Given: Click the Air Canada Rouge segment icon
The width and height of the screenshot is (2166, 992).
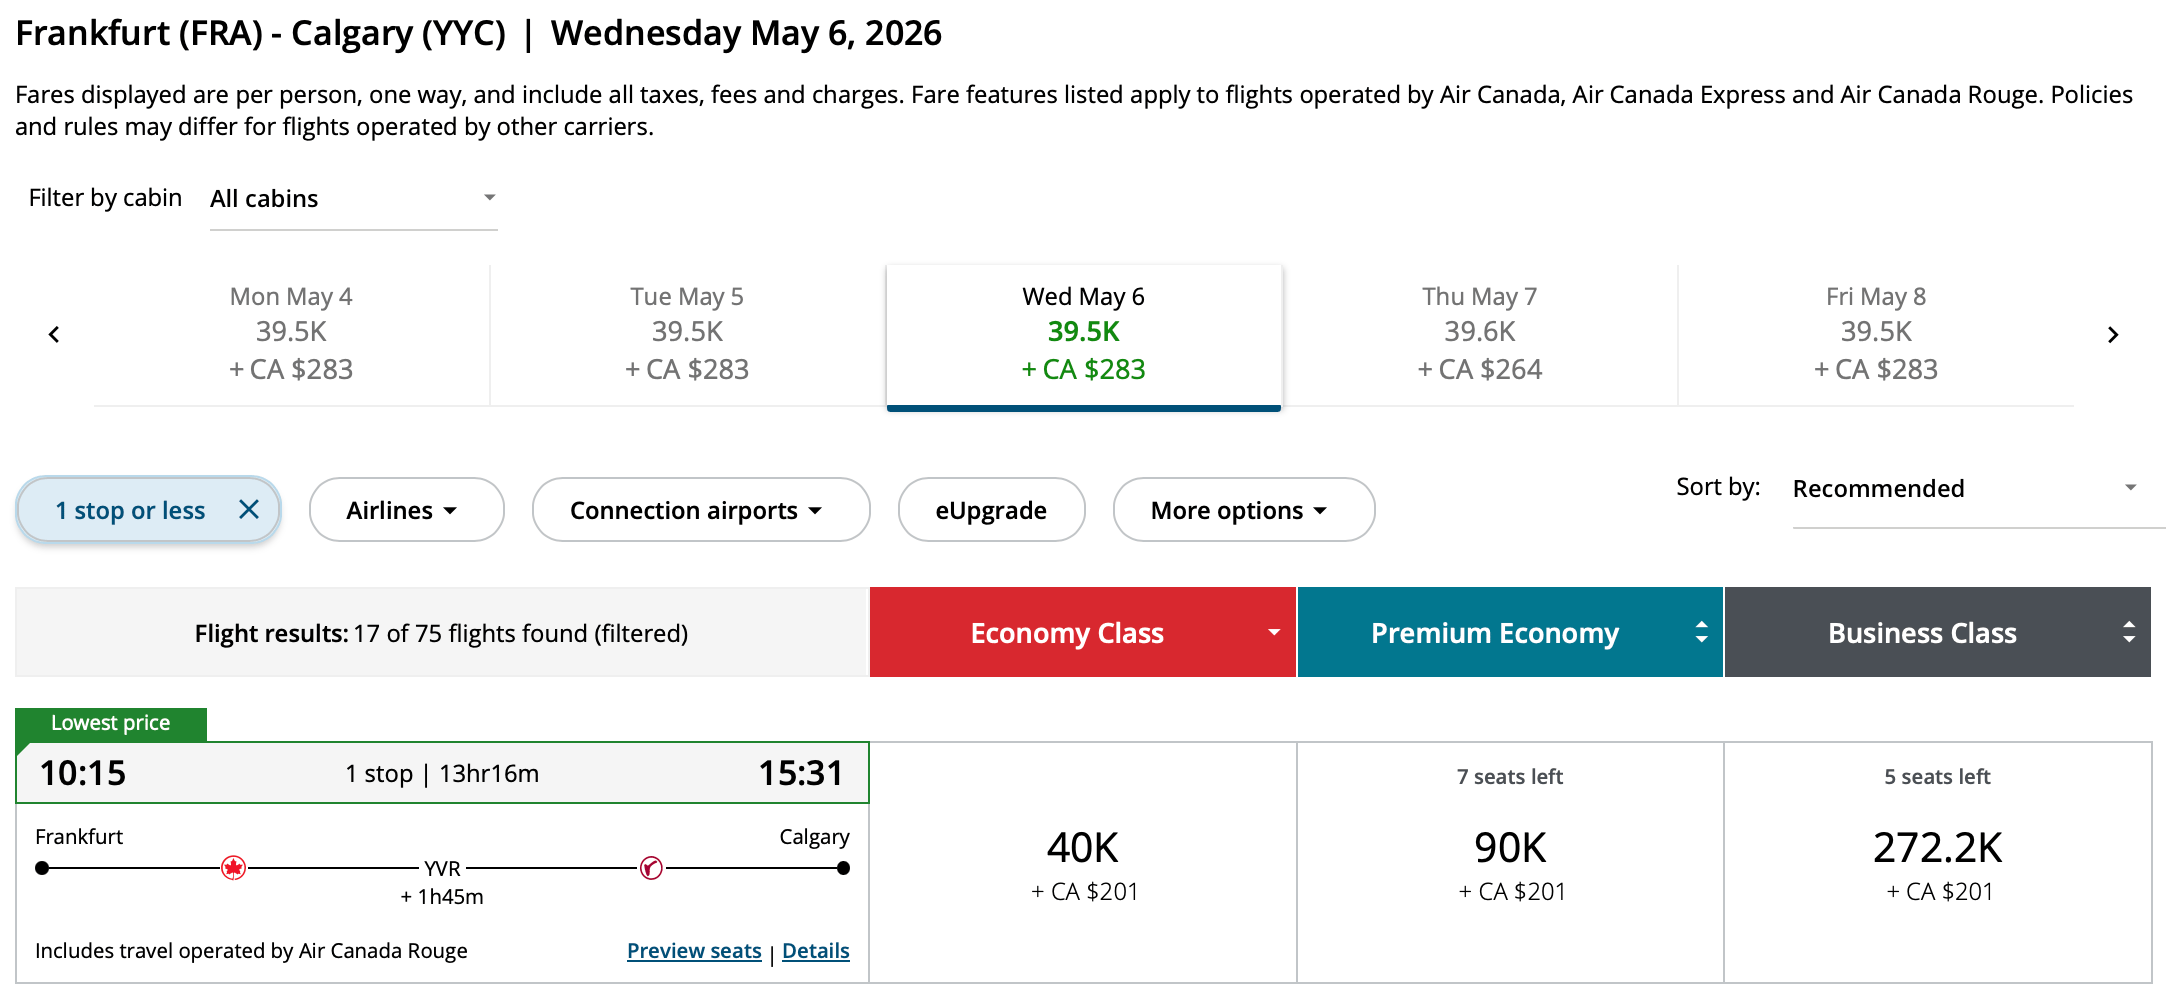Looking at the screenshot, I should 651,868.
